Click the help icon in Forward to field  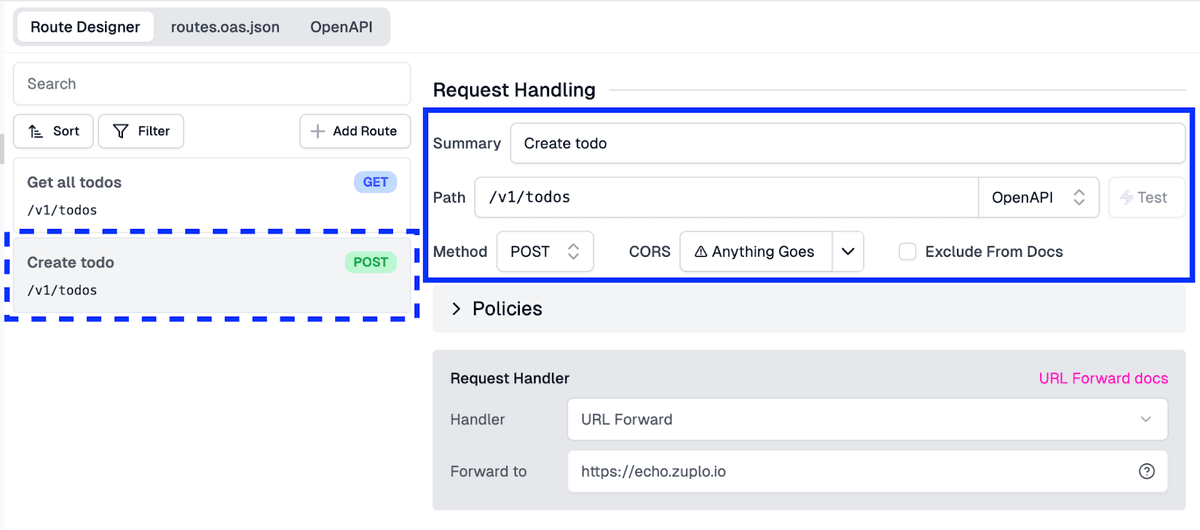coord(1147,472)
